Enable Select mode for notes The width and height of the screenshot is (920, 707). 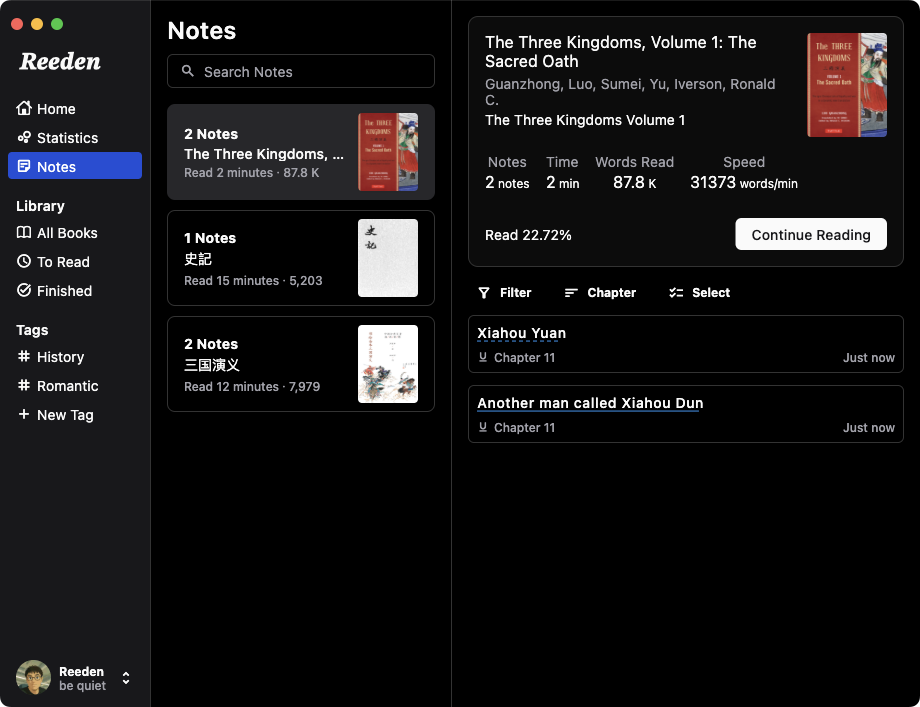(x=699, y=292)
